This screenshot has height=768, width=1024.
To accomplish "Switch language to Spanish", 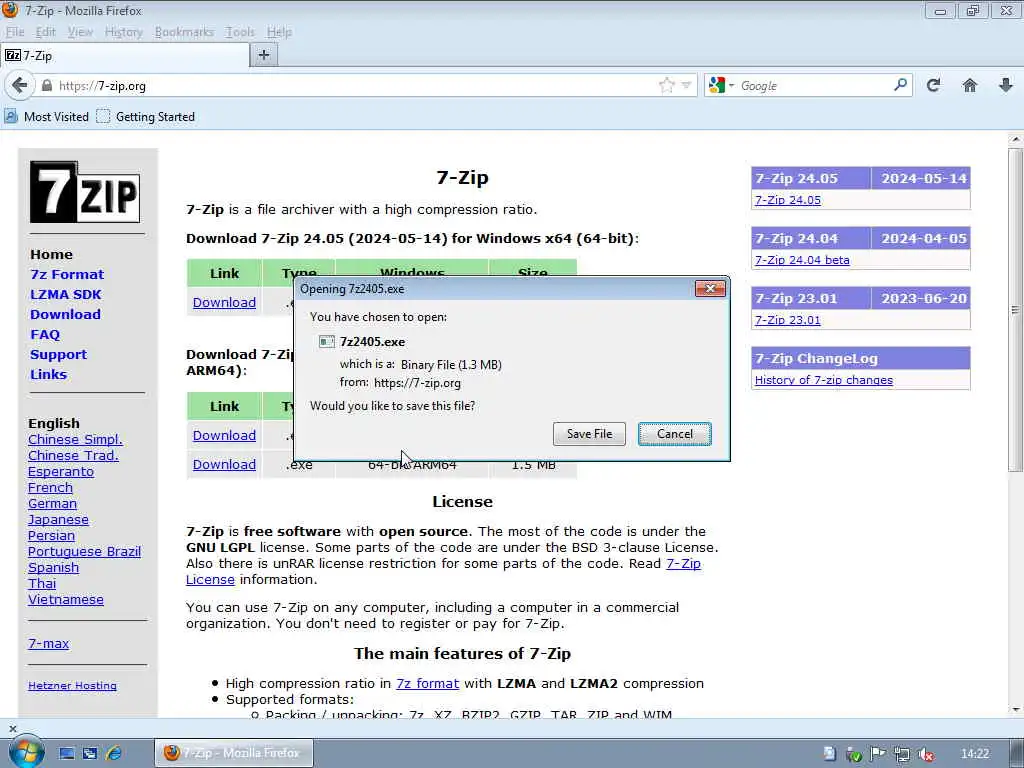I will tap(54, 568).
